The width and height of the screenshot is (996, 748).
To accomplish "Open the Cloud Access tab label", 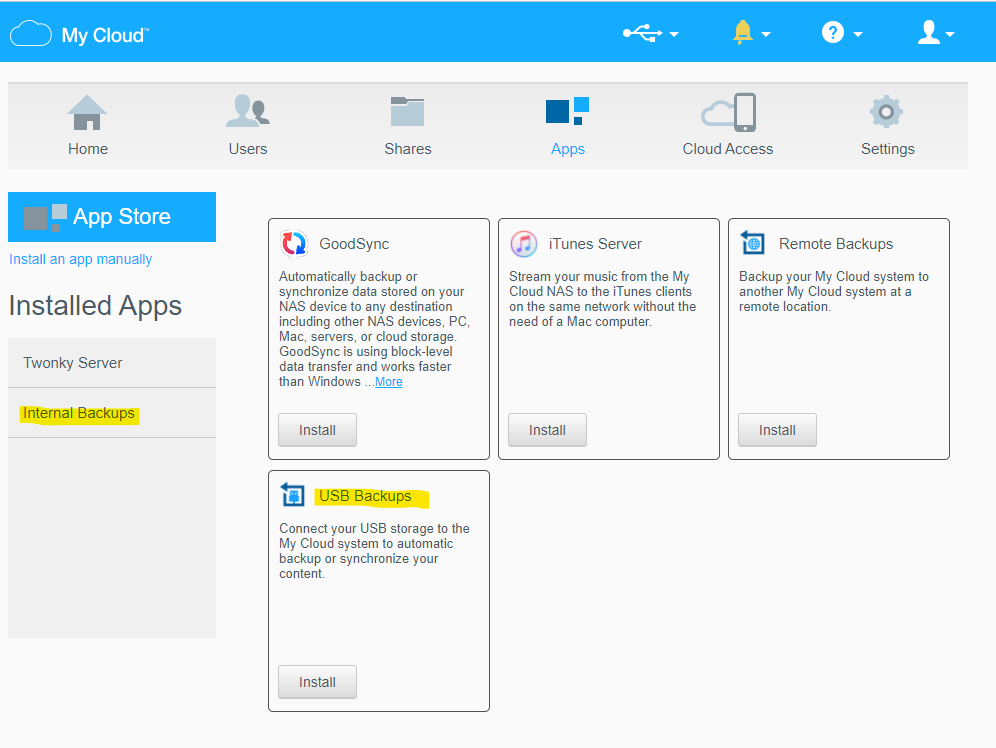I will click(728, 149).
